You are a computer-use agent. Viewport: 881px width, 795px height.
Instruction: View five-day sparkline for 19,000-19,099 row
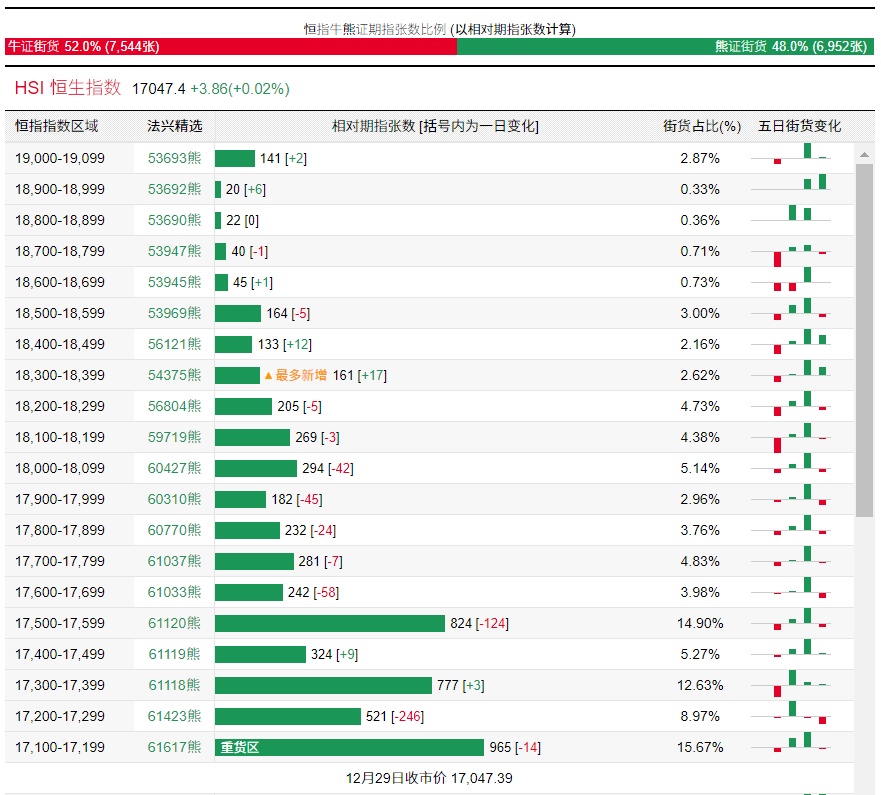[x=800, y=158]
